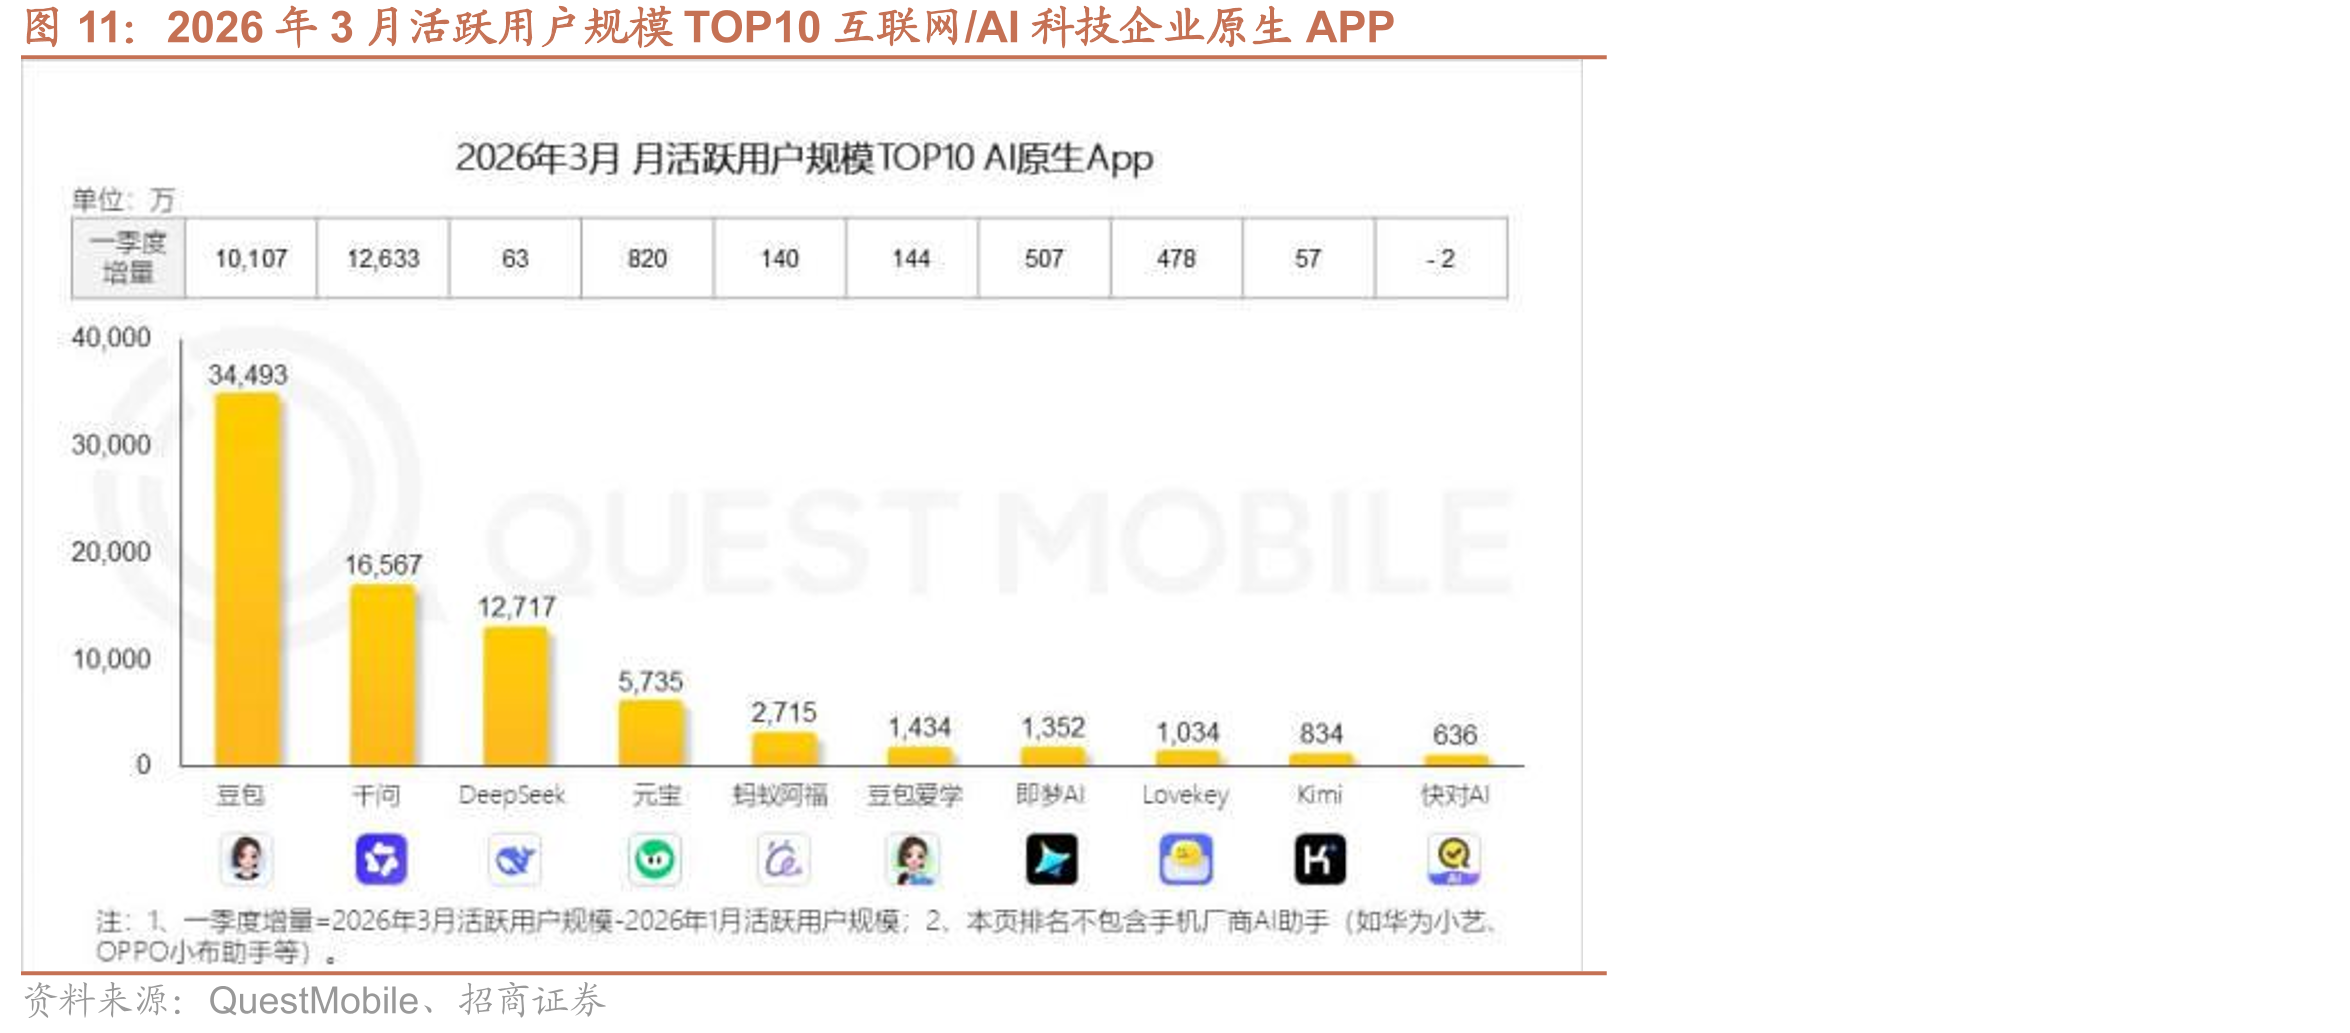The width and height of the screenshot is (2350, 1033).
Task: Click the y-axis value 20,000
Action: [x=111, y=551]
